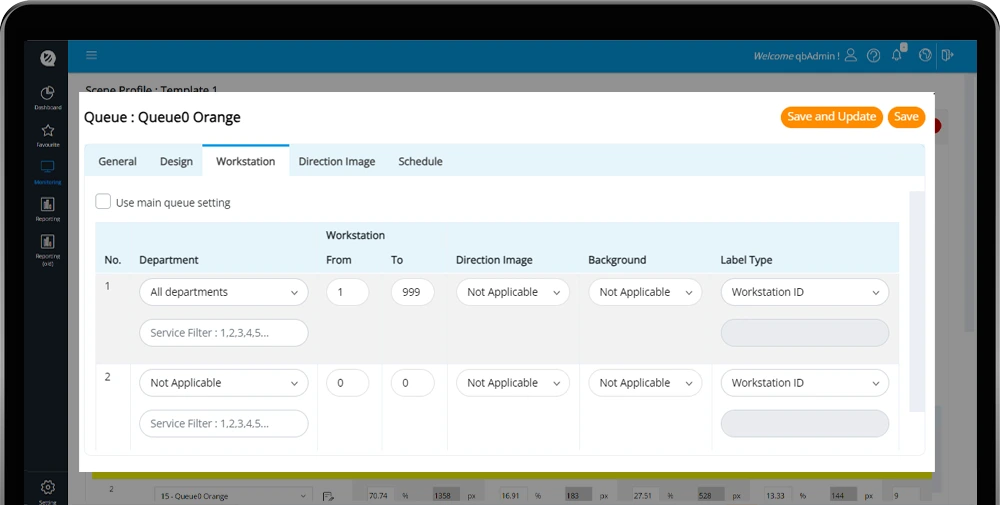The image size is (1000, 505).
Task: Click the hamburger menu icon
Action: [92, 56]
